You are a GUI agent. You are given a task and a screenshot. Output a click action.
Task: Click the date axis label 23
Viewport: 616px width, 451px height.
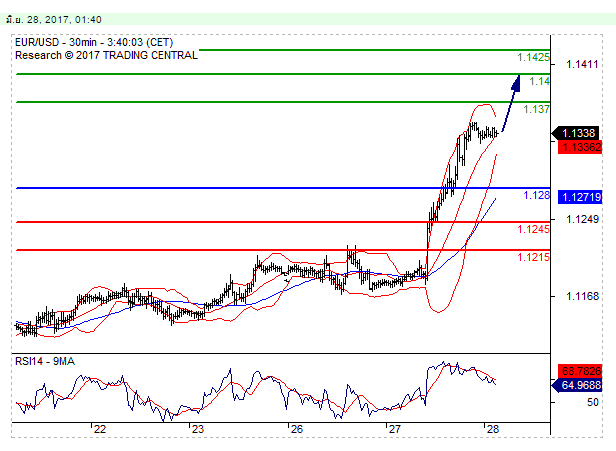[x=198, y=429]
